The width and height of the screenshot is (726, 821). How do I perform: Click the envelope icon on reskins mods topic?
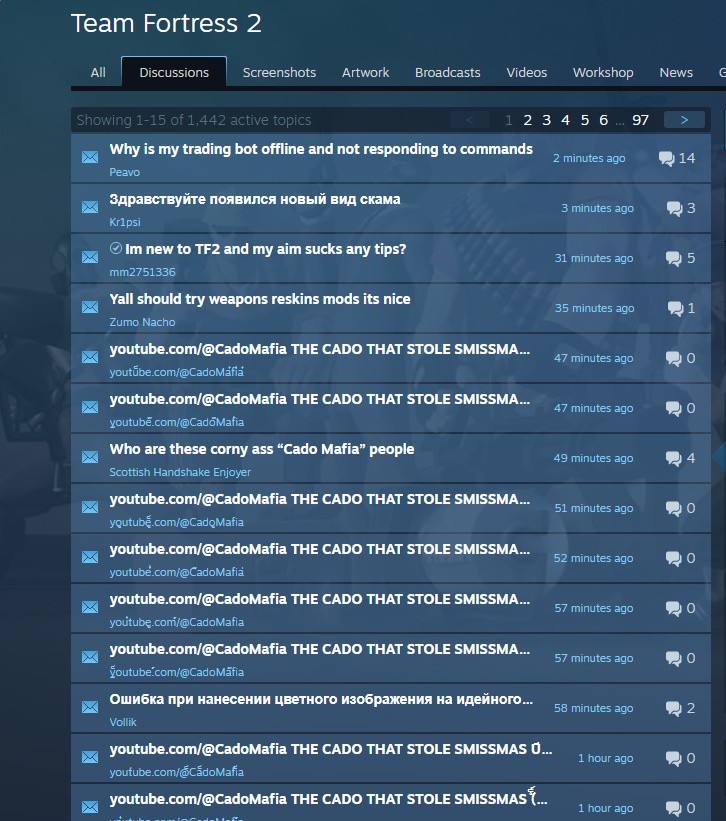pyautogui.click(x=90, y=307)
